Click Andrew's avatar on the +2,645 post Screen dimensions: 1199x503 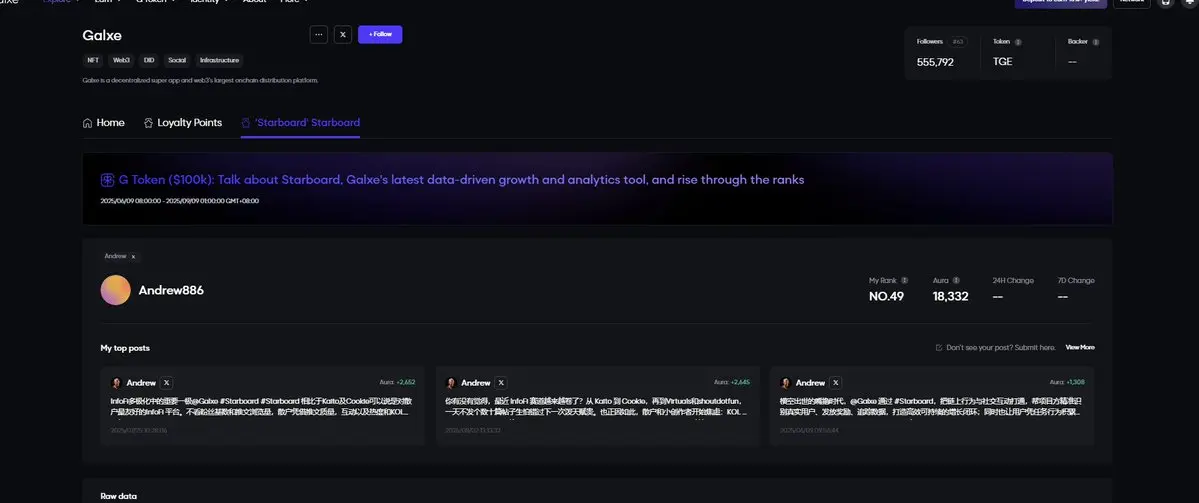[451, 383]
